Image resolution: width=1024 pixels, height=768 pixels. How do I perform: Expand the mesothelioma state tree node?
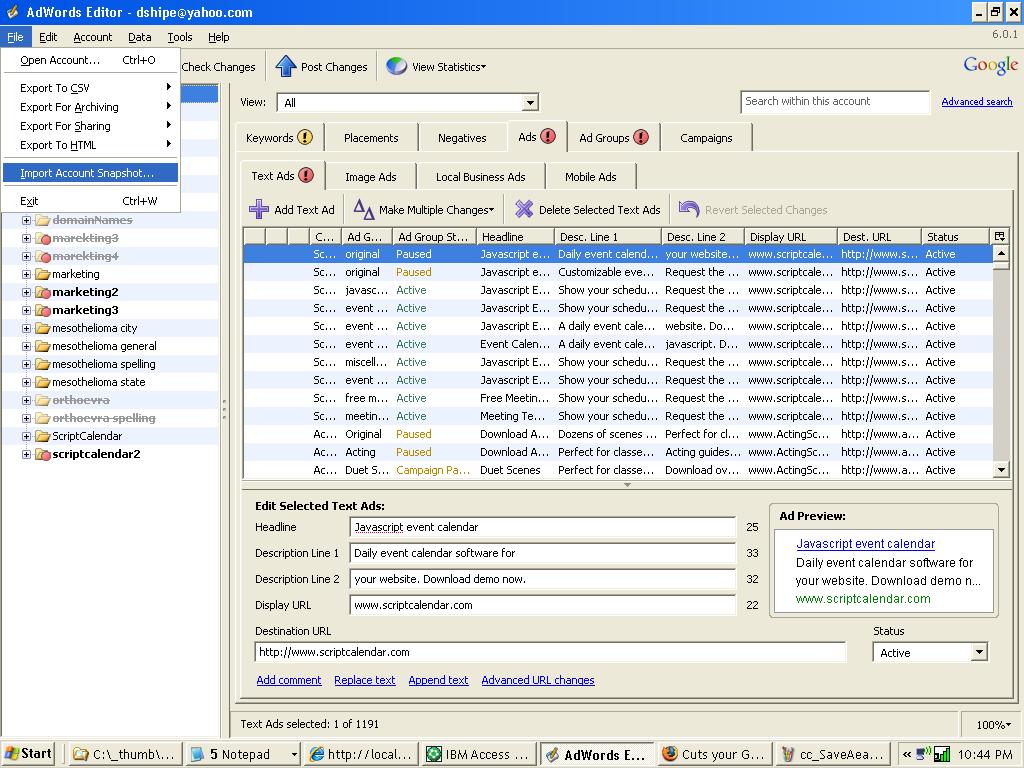(x=26, y=382)
